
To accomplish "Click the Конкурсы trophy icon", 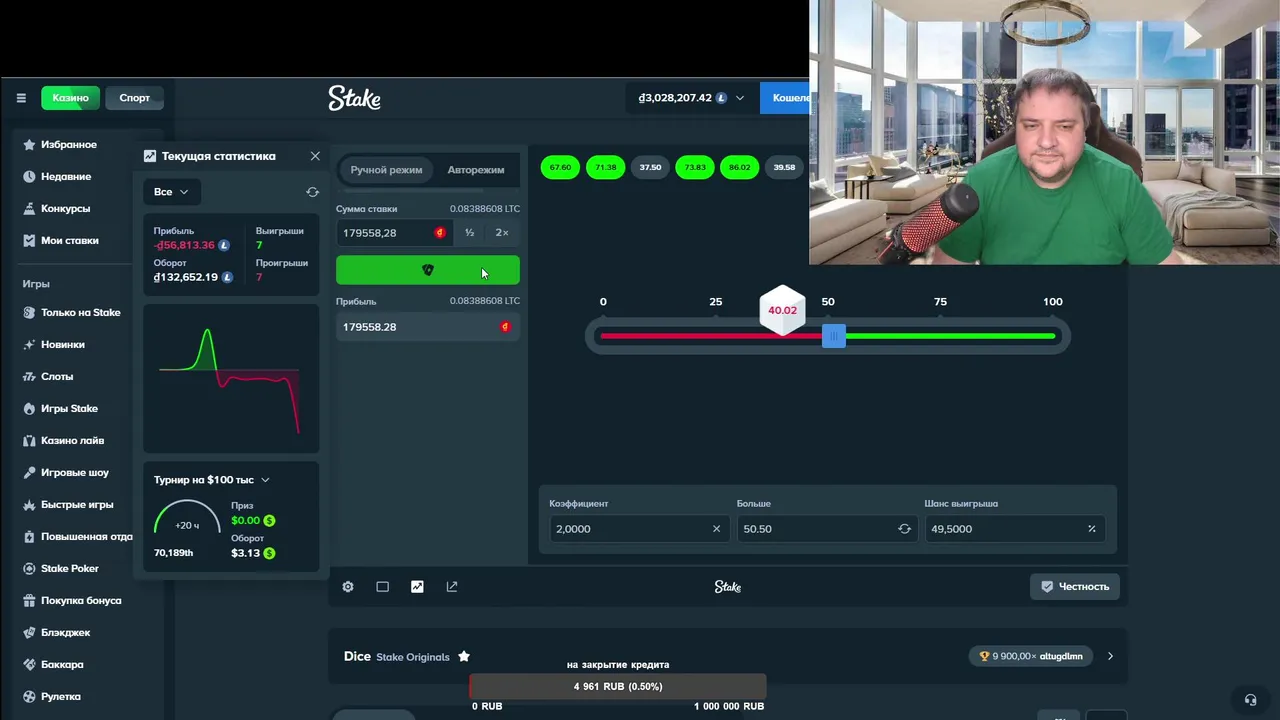I will 30,209.
